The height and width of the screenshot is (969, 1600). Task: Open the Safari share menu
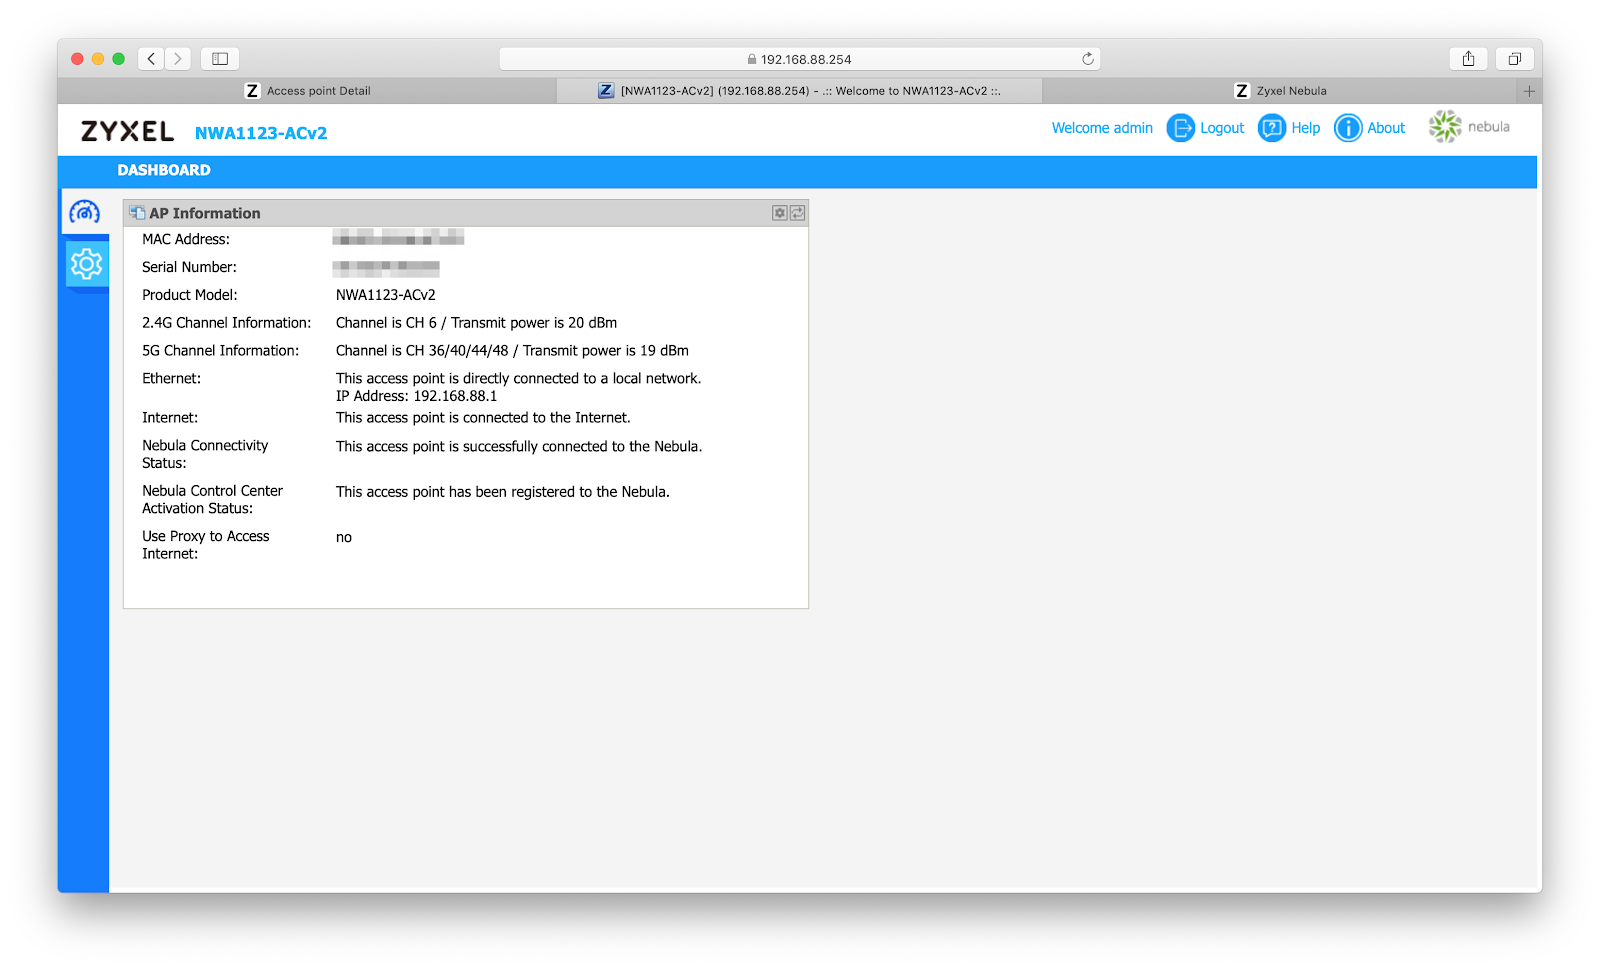click(1468, 59)
